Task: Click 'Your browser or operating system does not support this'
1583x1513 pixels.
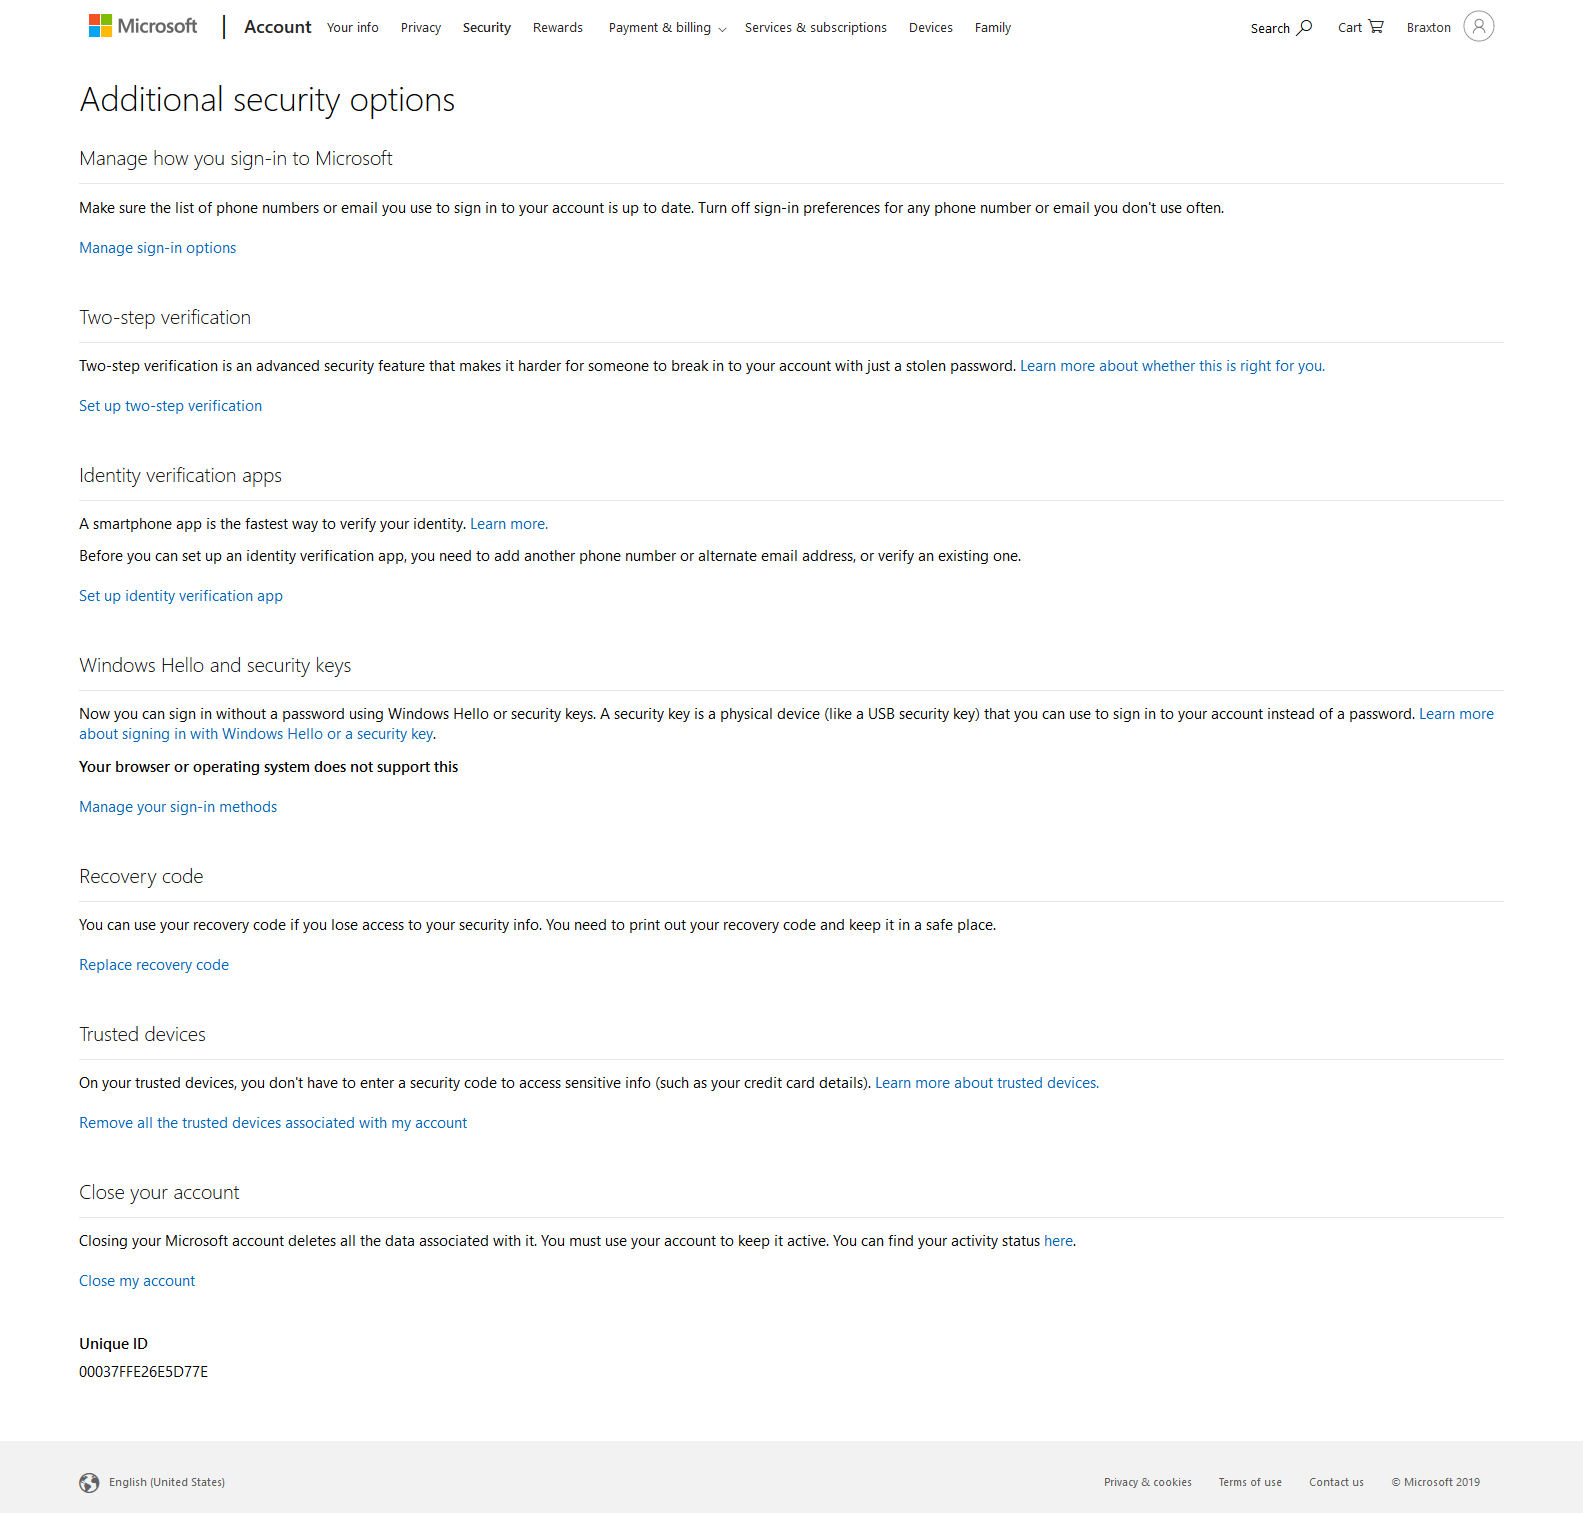Action: click(x=269, y=767)
